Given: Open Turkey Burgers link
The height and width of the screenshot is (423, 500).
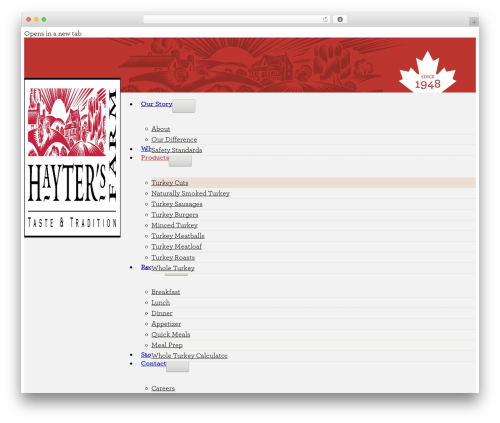Looking at the screenshot, I should click(x=175, y=215).
